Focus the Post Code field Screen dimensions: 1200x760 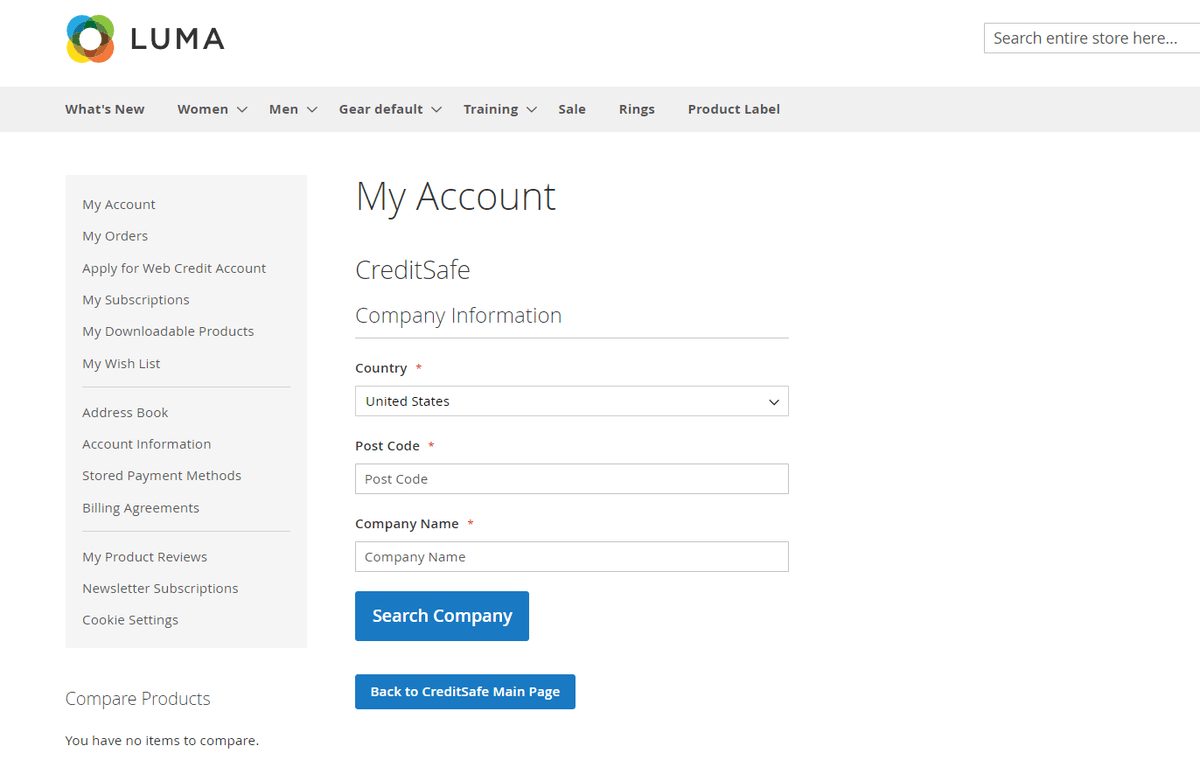[571, 479]
